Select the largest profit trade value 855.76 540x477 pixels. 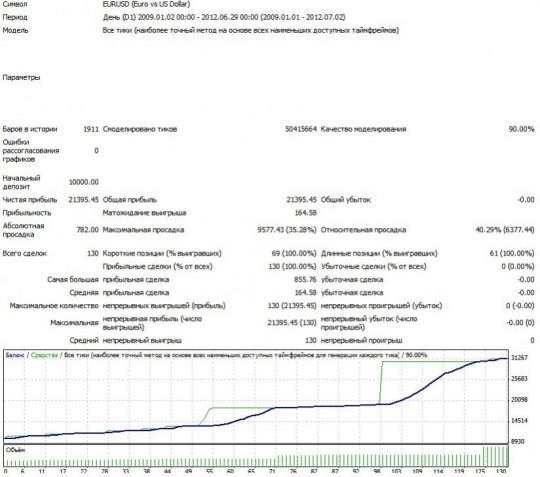coord(305,280)
